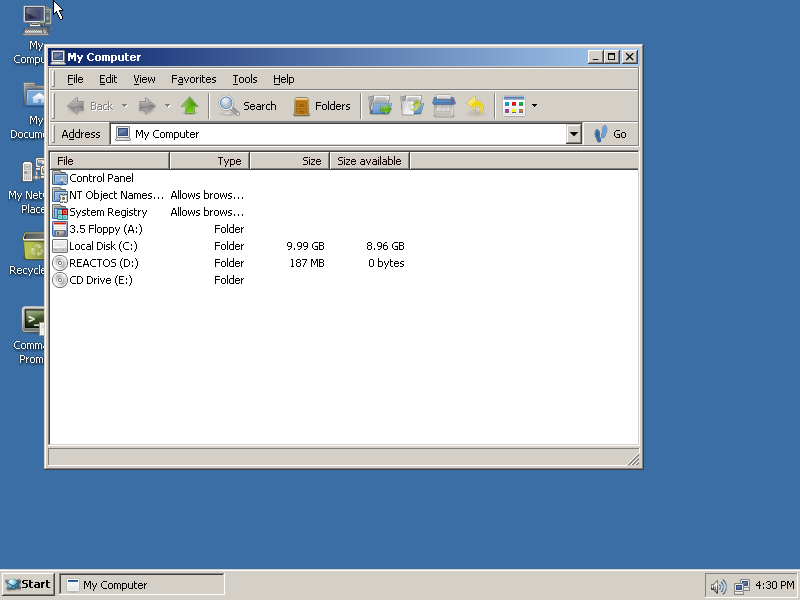The height and width of the screenshot is (600, 800).
Task: Click the 9.99 GB size value
Action: [305, 246]
